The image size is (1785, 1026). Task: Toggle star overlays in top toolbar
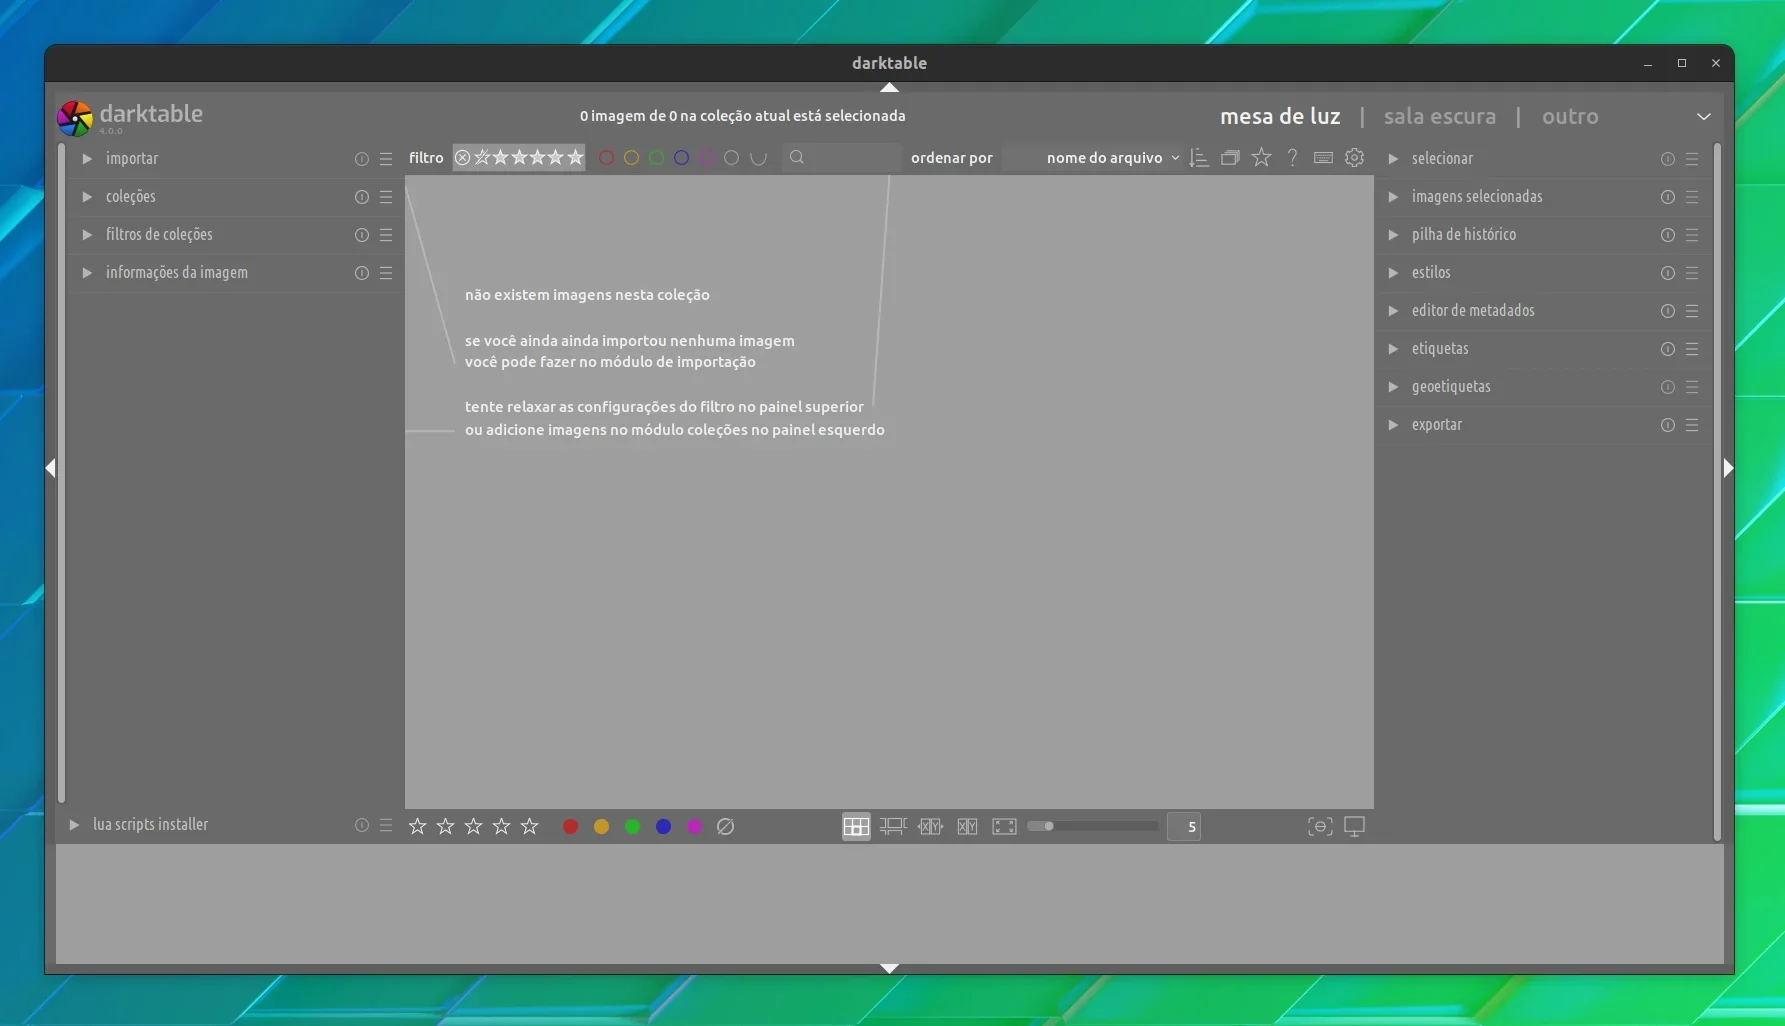(x=1262, y=158)
